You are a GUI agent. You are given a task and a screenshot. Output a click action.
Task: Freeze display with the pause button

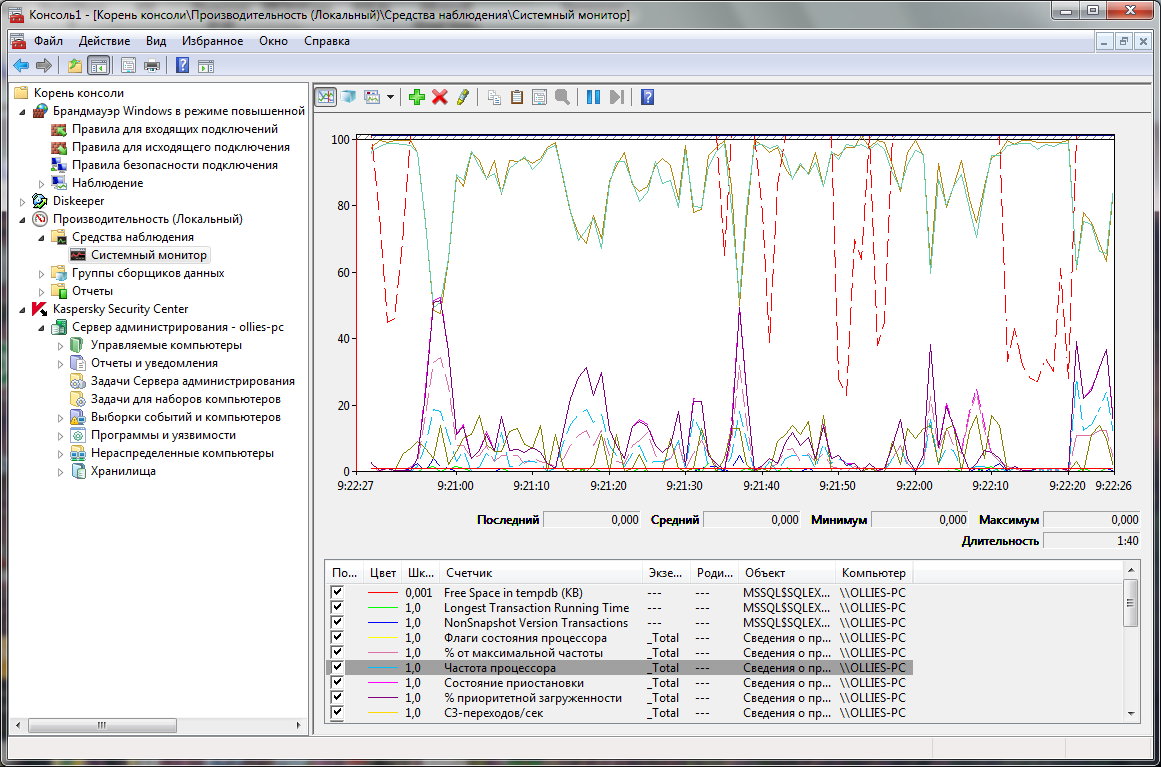593,97
